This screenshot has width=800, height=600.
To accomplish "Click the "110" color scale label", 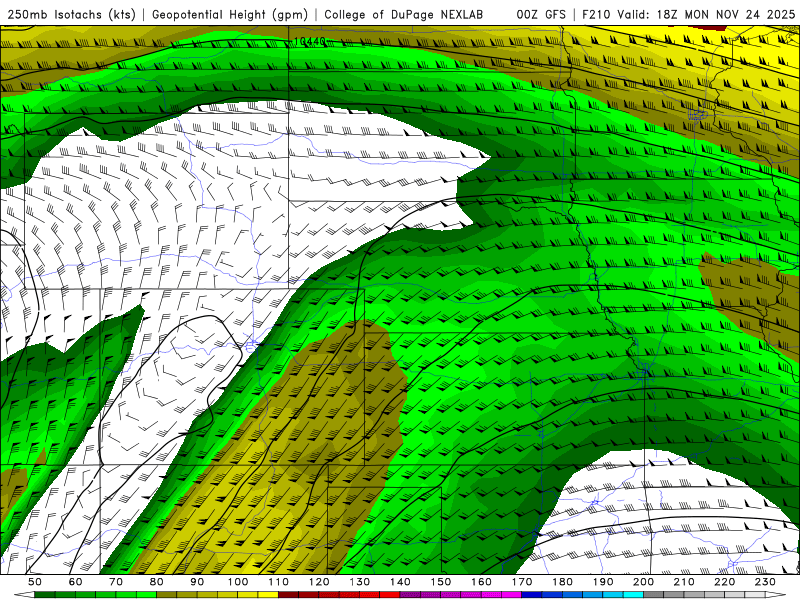I will click(279, 582).
